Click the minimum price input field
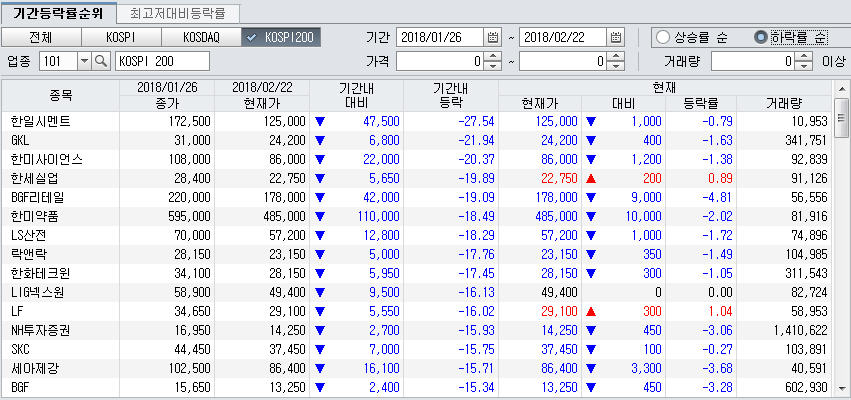 [x=440, y=61]
